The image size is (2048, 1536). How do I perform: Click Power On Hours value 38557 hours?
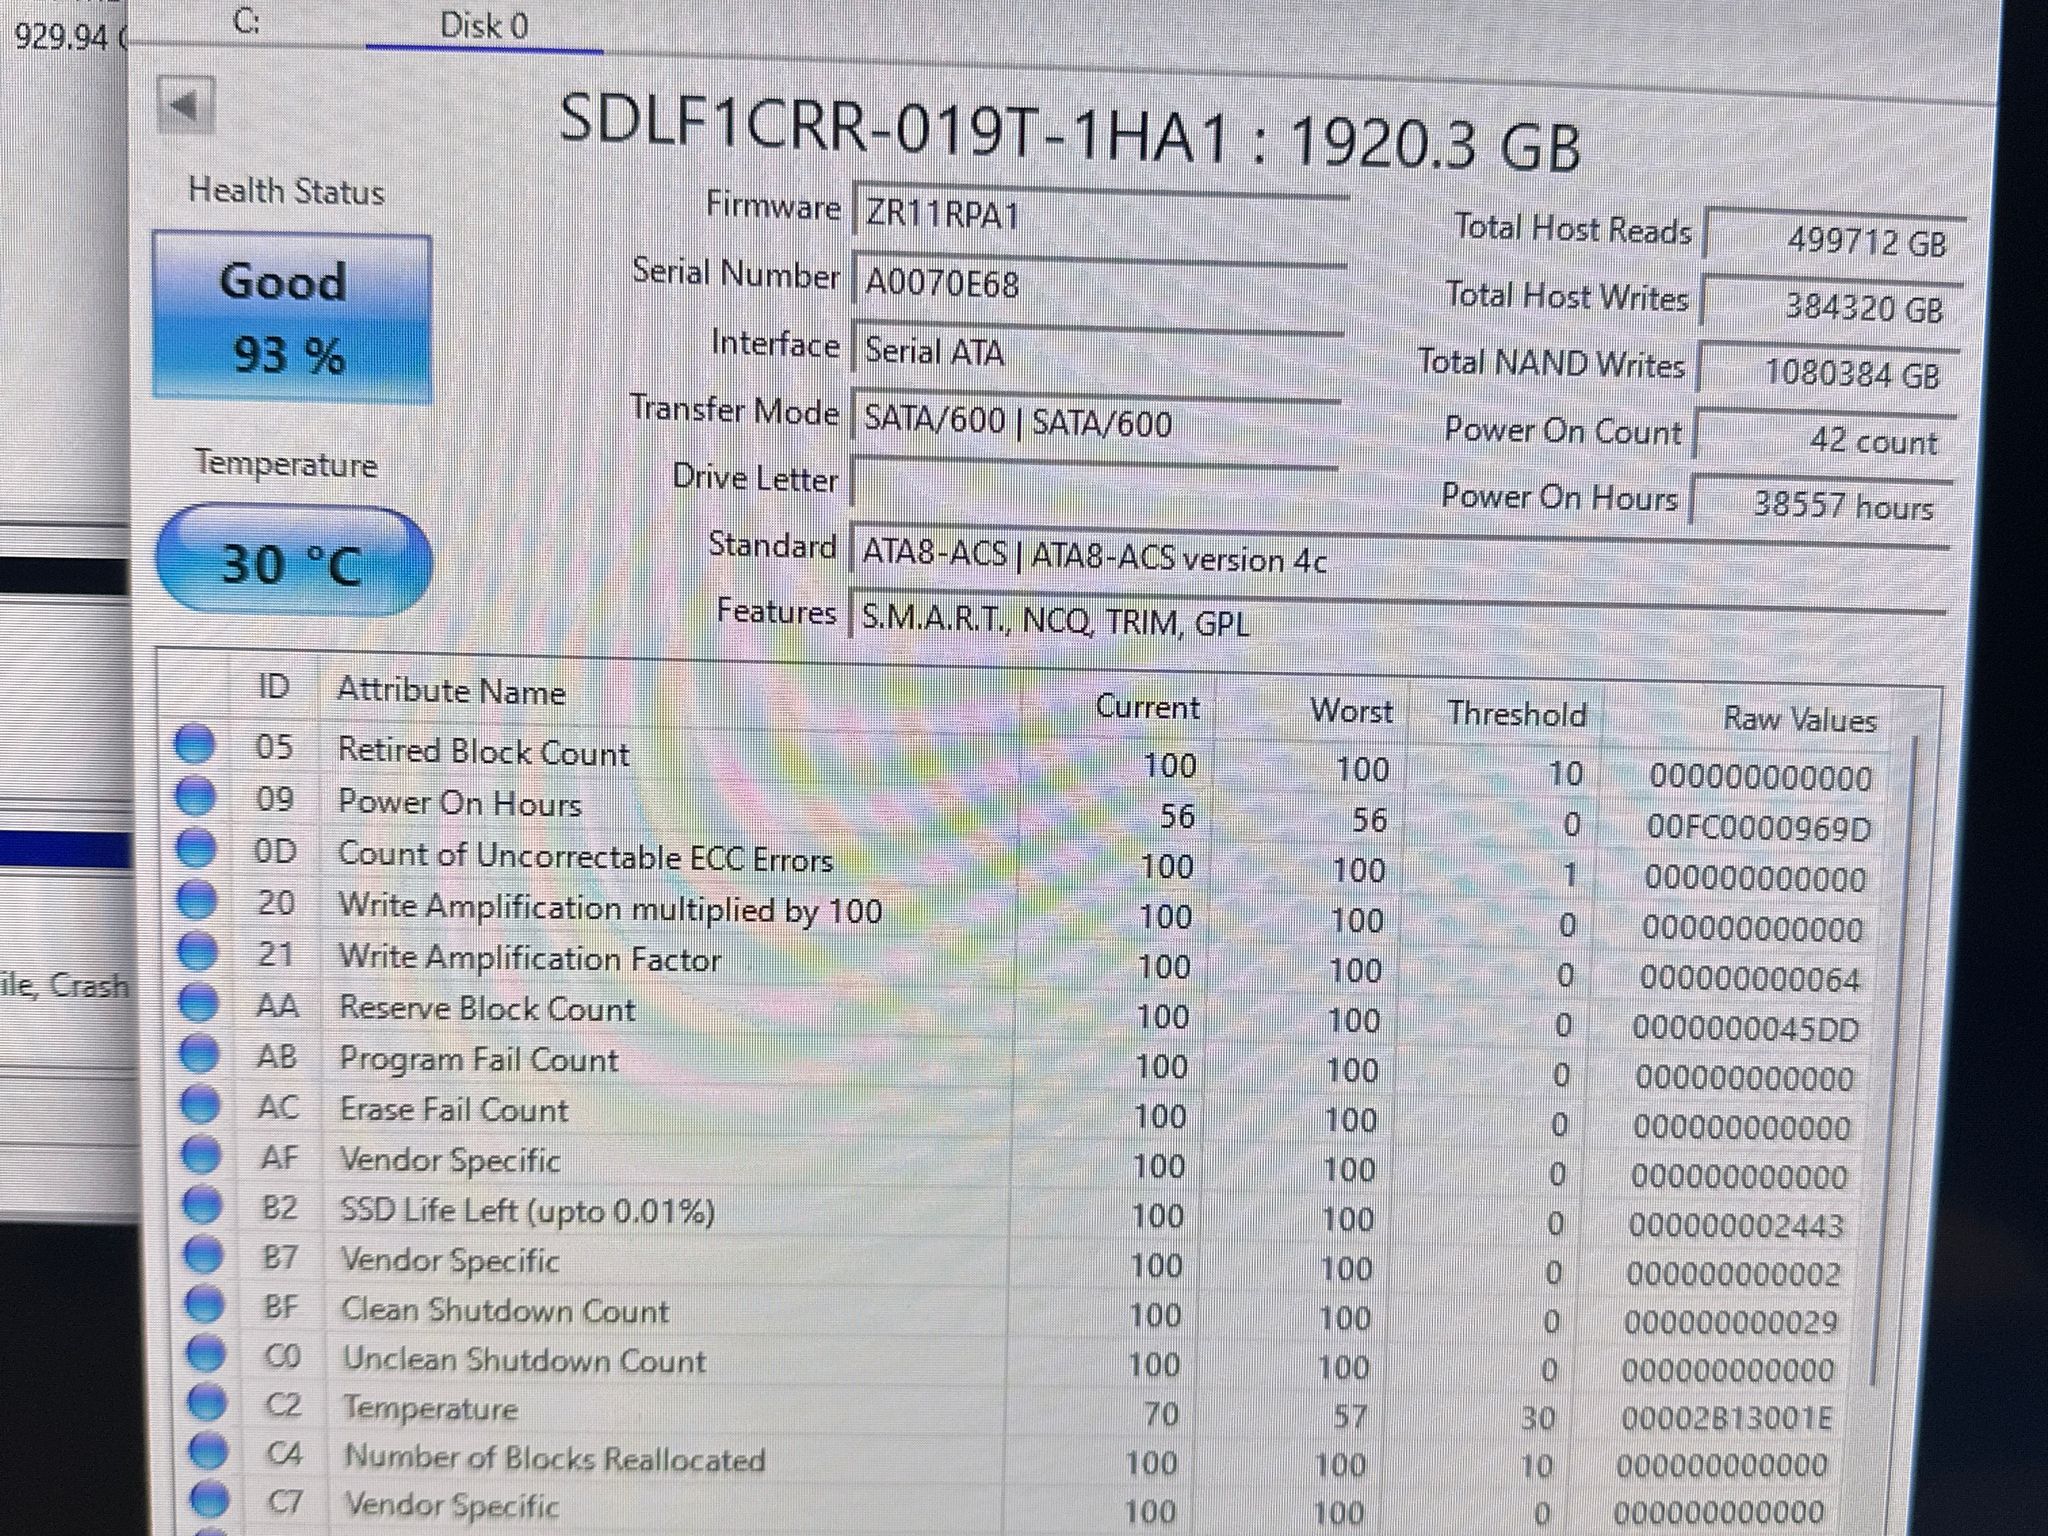coord(1821,505)
